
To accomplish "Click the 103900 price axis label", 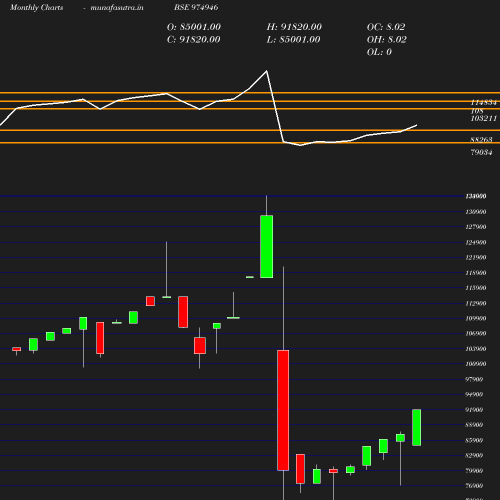I will (476, 349).
